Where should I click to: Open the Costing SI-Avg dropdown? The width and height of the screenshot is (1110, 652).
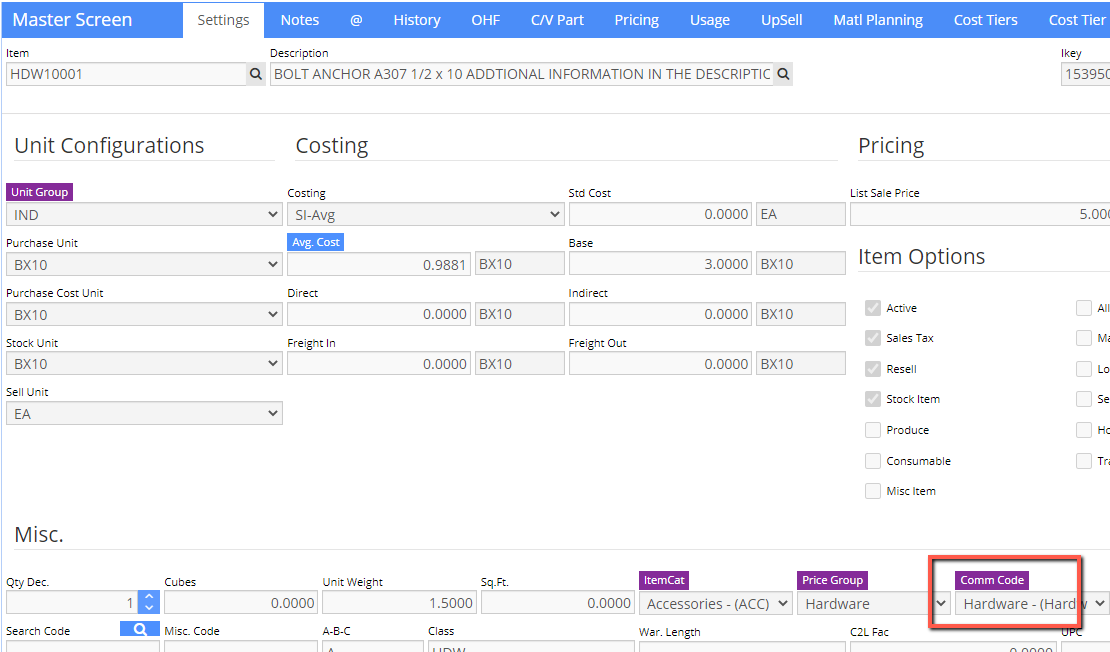(425, 215)
